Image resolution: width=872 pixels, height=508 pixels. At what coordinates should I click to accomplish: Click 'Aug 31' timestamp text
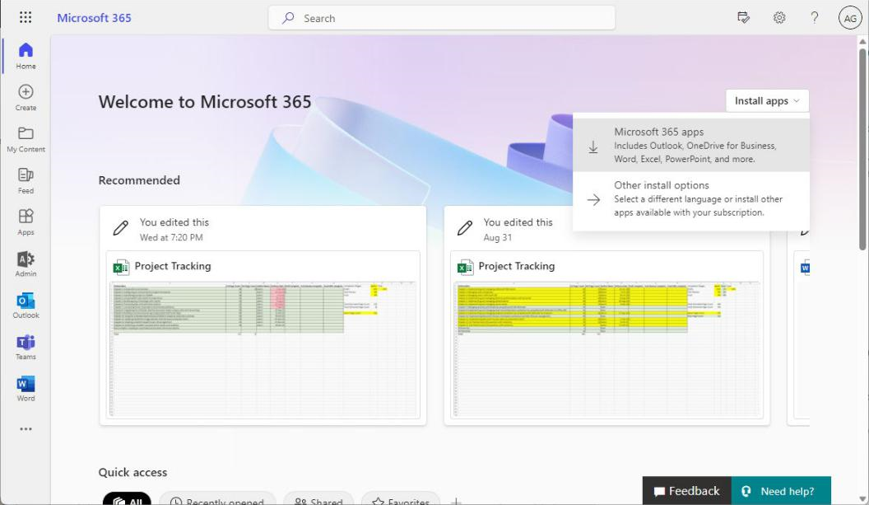coord(498,238)
